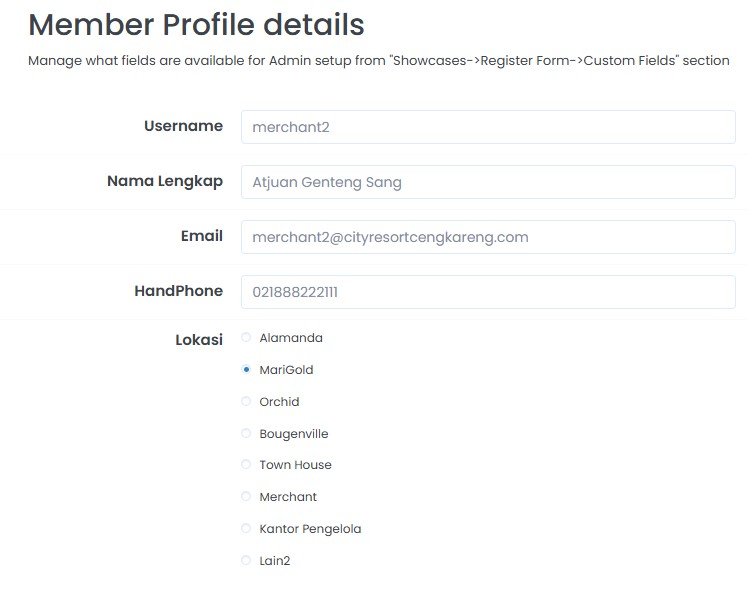Click the Town House radio circle

click(x=246, y=465)
